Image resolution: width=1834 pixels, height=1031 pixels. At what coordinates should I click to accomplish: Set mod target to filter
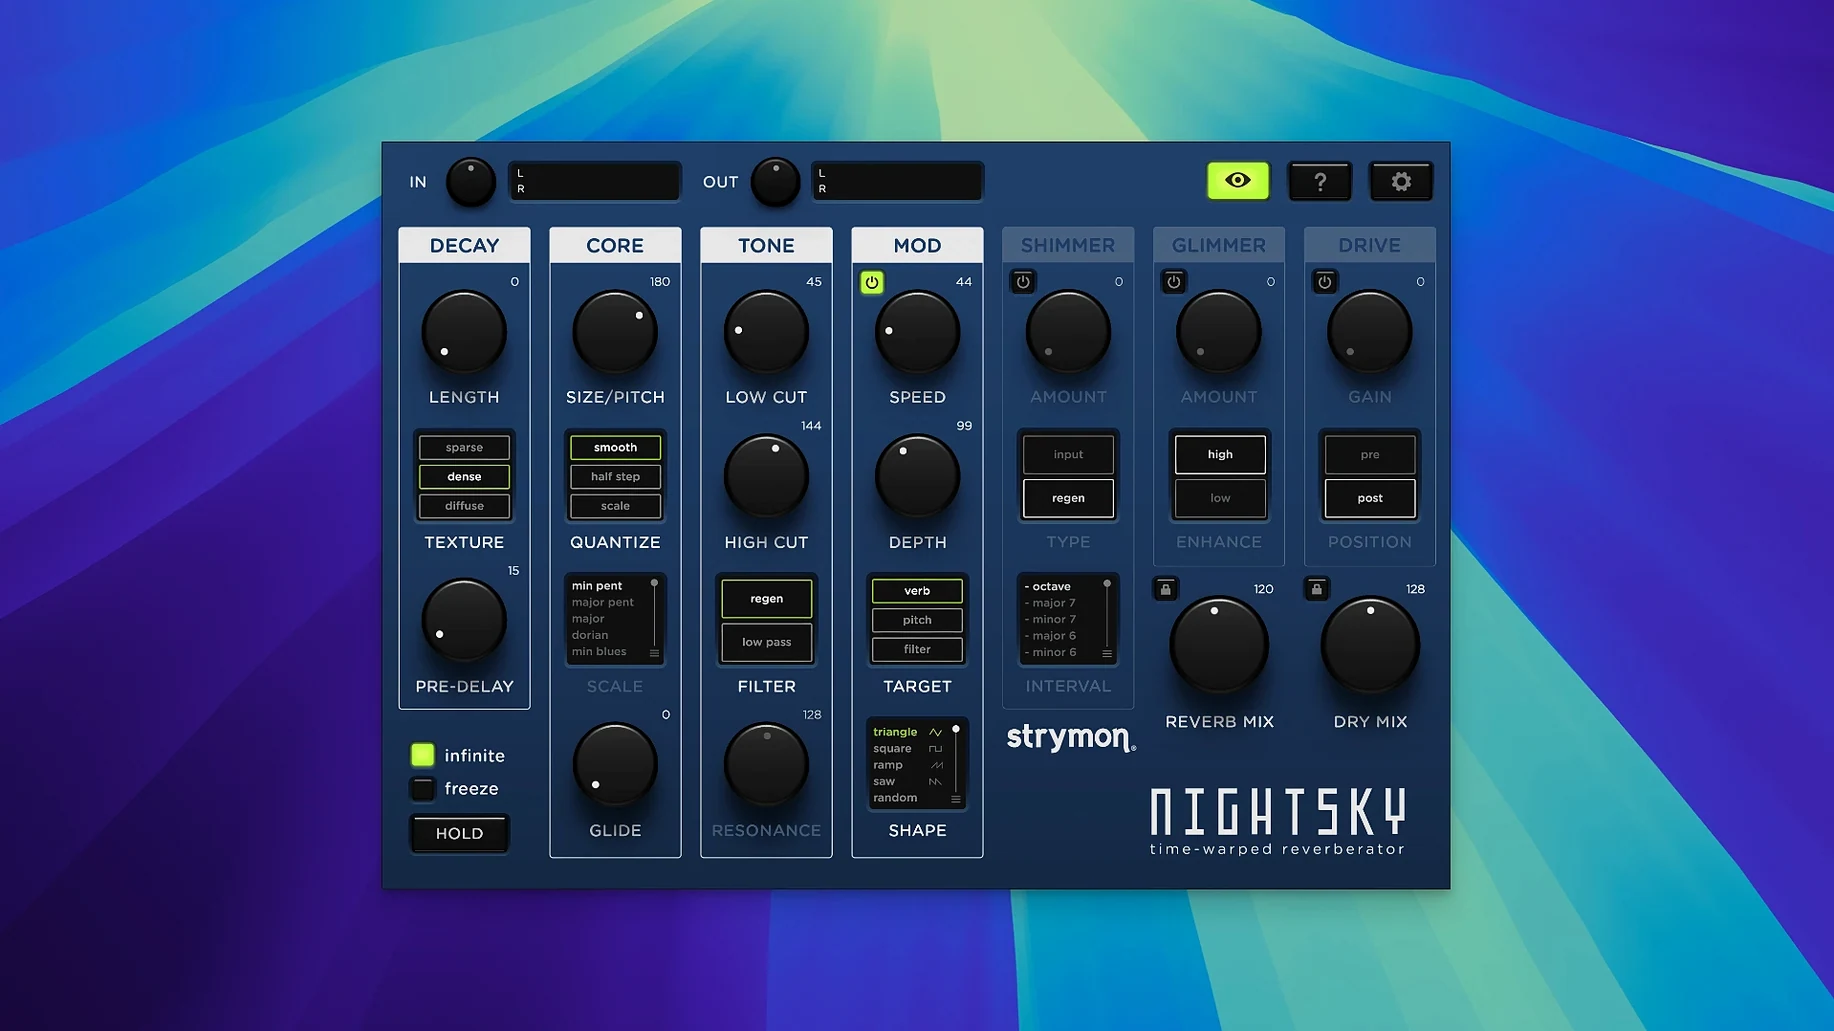coord(917,650)
